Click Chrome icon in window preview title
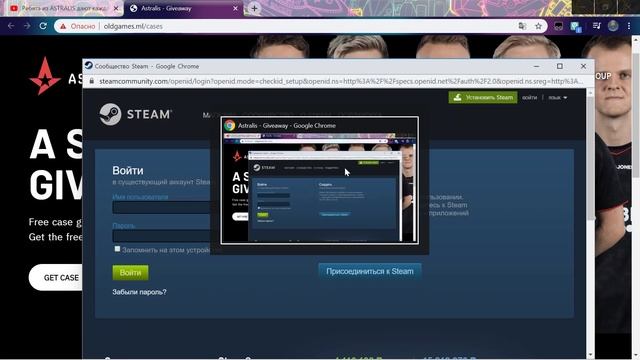The image size is (640, 360). coord(230,125)
